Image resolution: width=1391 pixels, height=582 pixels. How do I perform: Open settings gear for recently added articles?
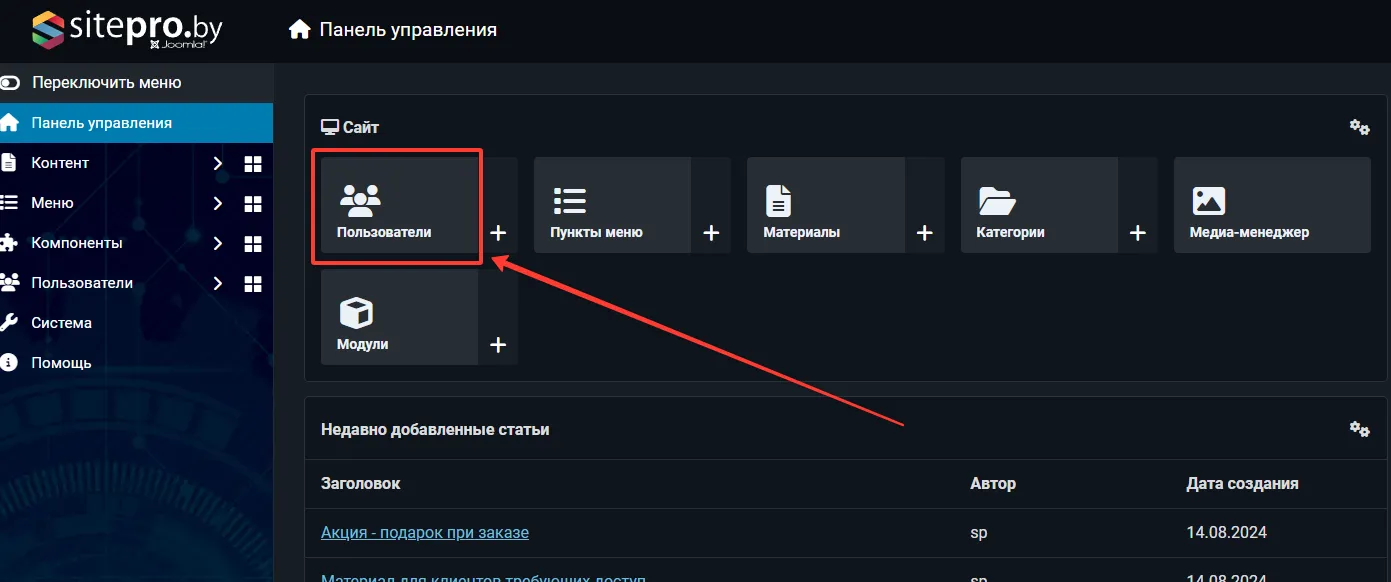[x=1359, y=429]
